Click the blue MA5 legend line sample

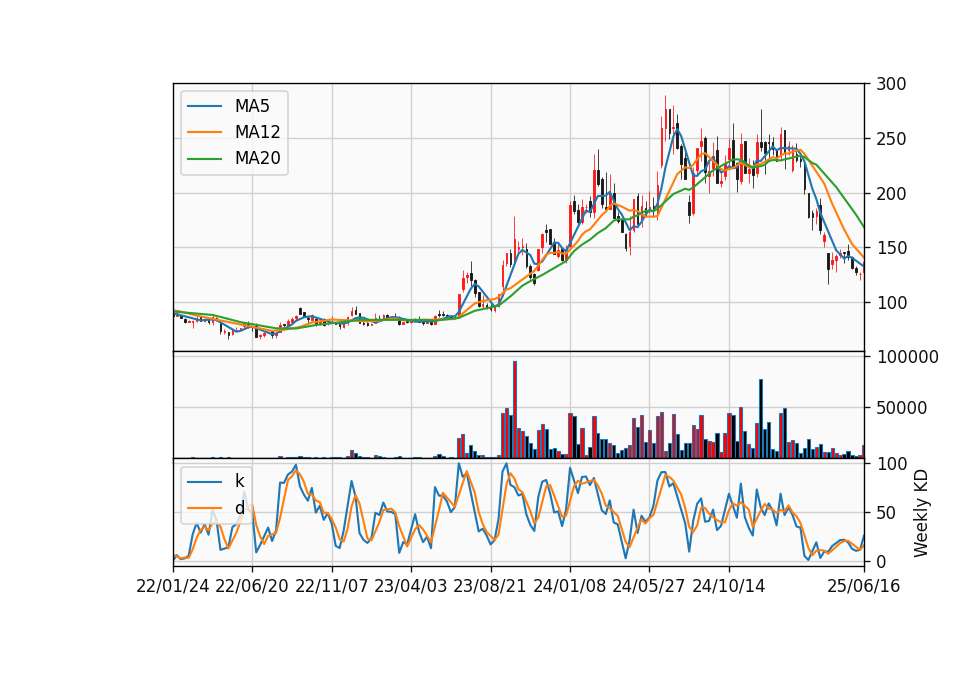click(x=204, y=106)
